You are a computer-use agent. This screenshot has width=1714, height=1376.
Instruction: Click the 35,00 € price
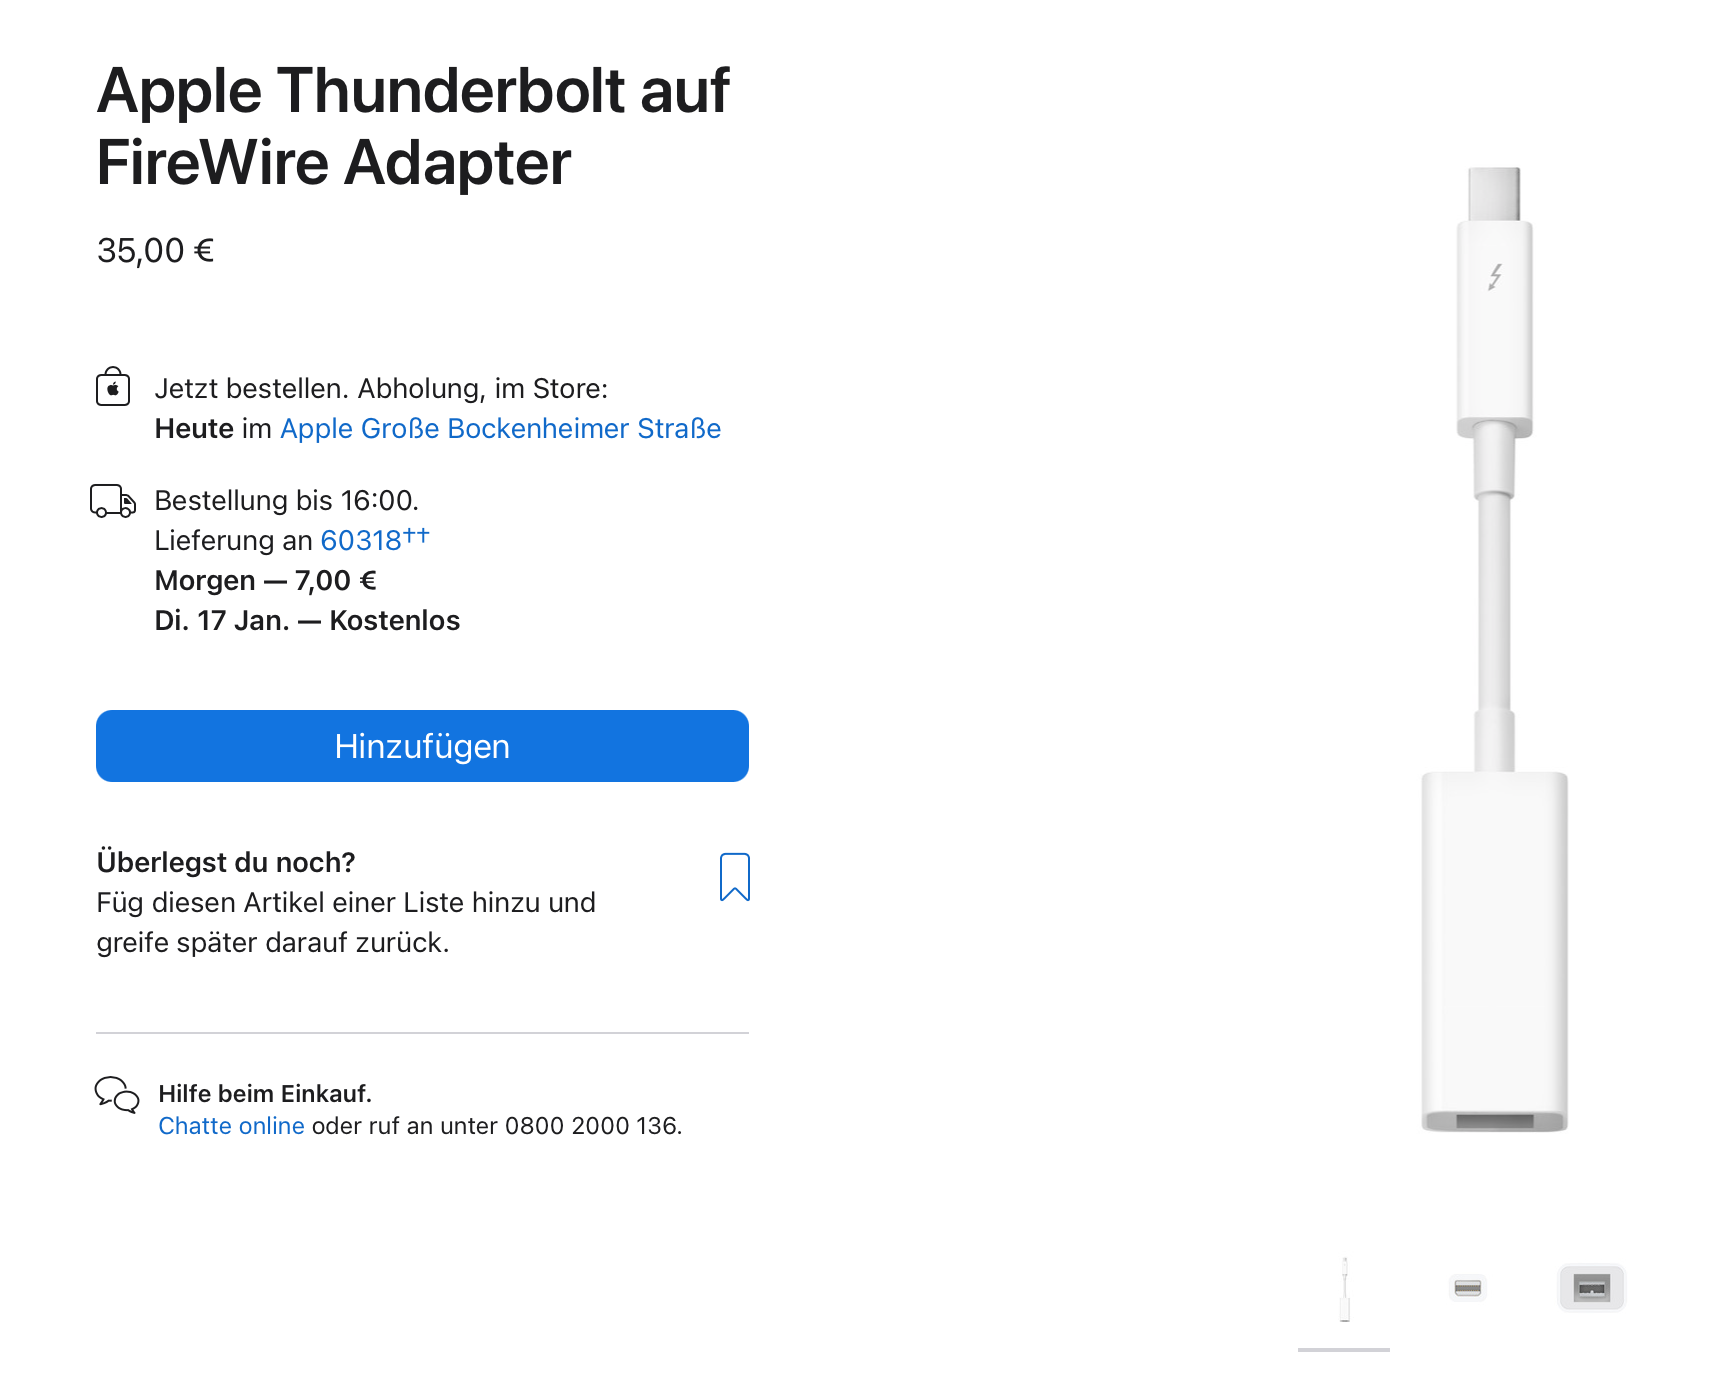156,251
